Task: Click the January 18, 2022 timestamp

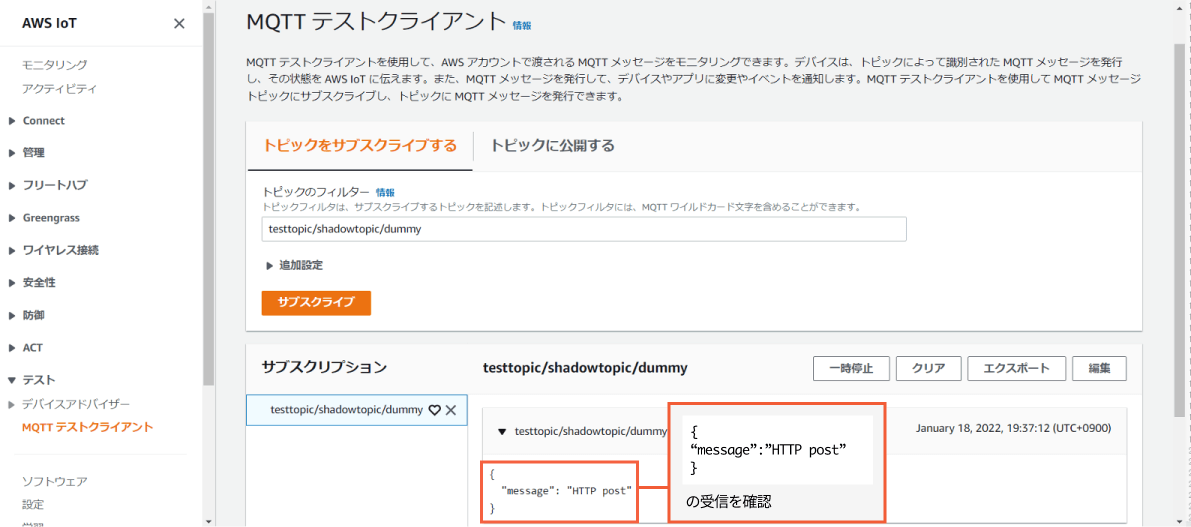Action: [x=1013, y=428]
